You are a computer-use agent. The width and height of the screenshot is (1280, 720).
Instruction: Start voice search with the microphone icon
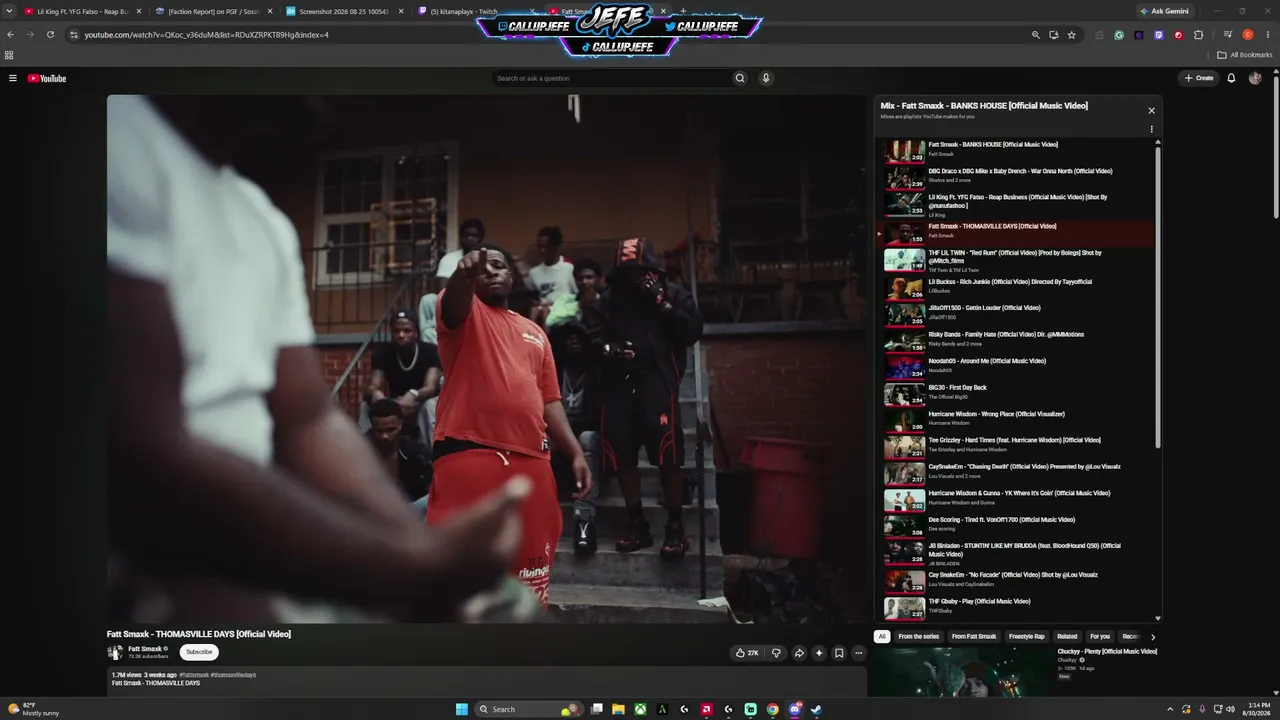(x=766, y=78)
